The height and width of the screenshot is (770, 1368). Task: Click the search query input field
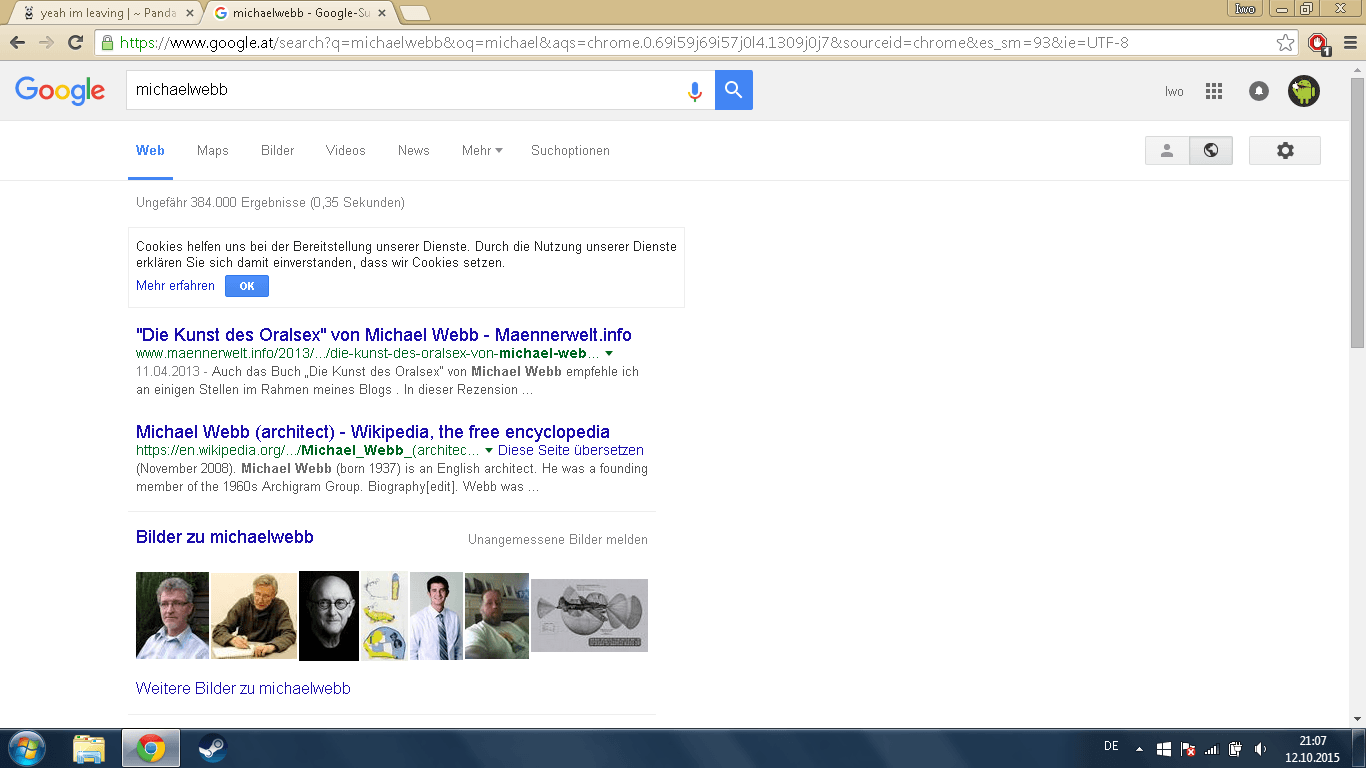pos(400,90)
